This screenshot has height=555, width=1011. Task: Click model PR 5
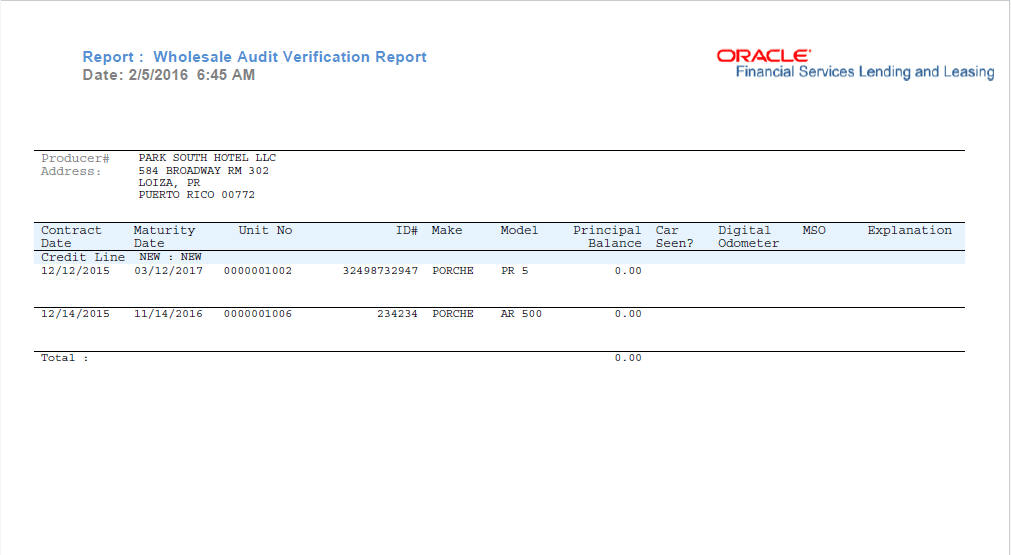(x=515, y=271)
